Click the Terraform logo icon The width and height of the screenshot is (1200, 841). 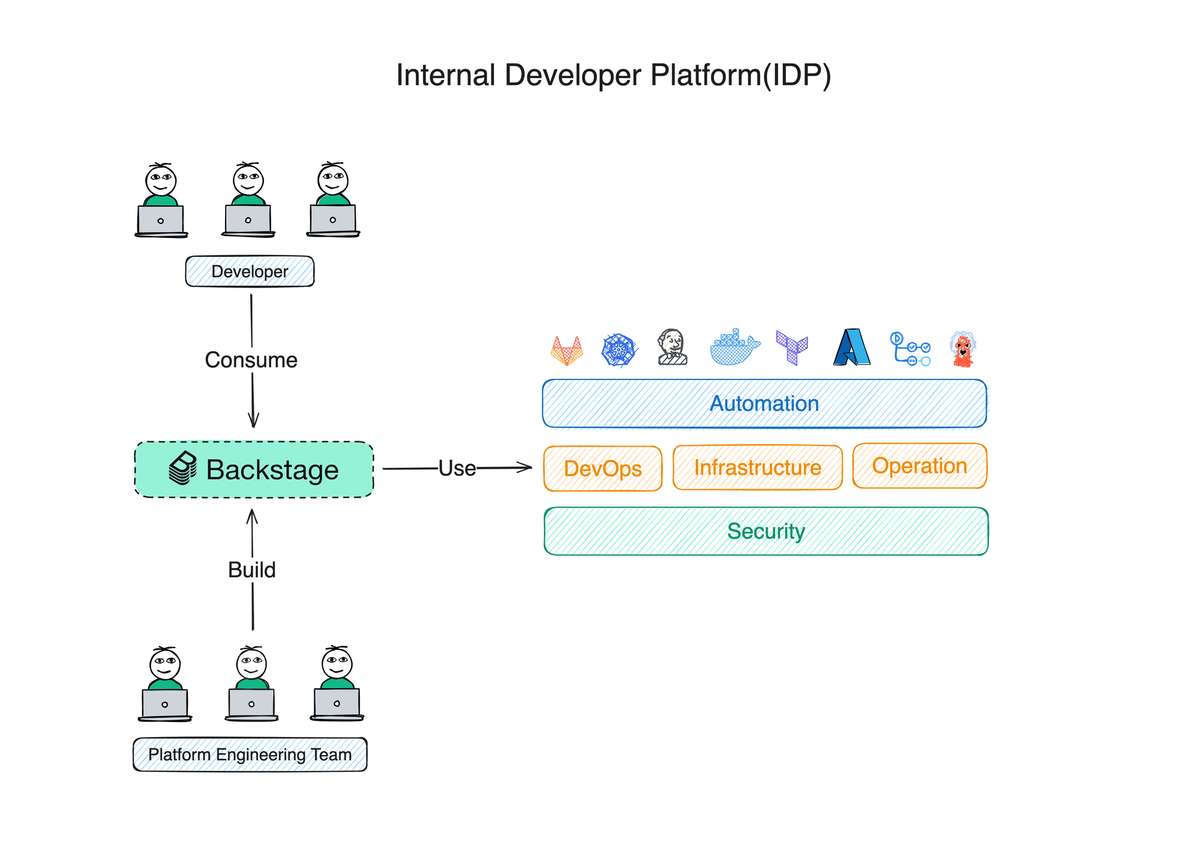point(791,349)
